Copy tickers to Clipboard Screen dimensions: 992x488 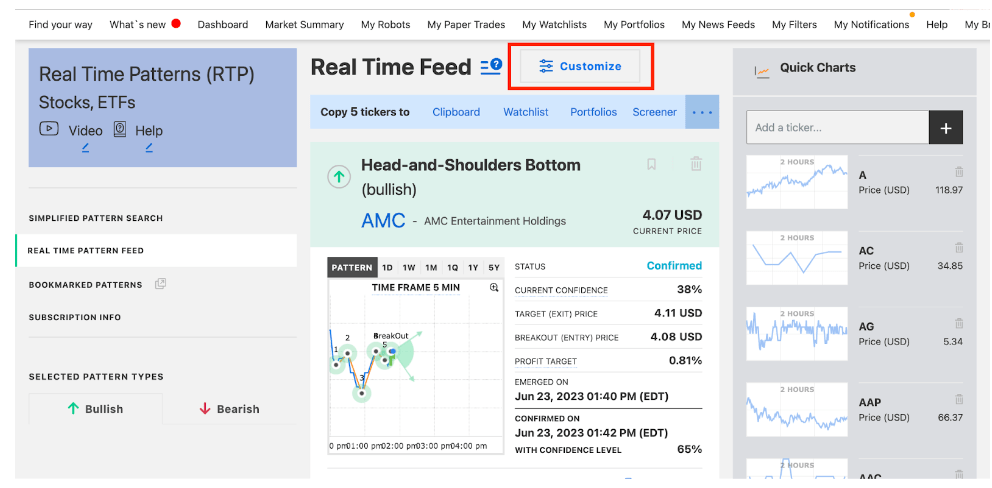[456, 112]
